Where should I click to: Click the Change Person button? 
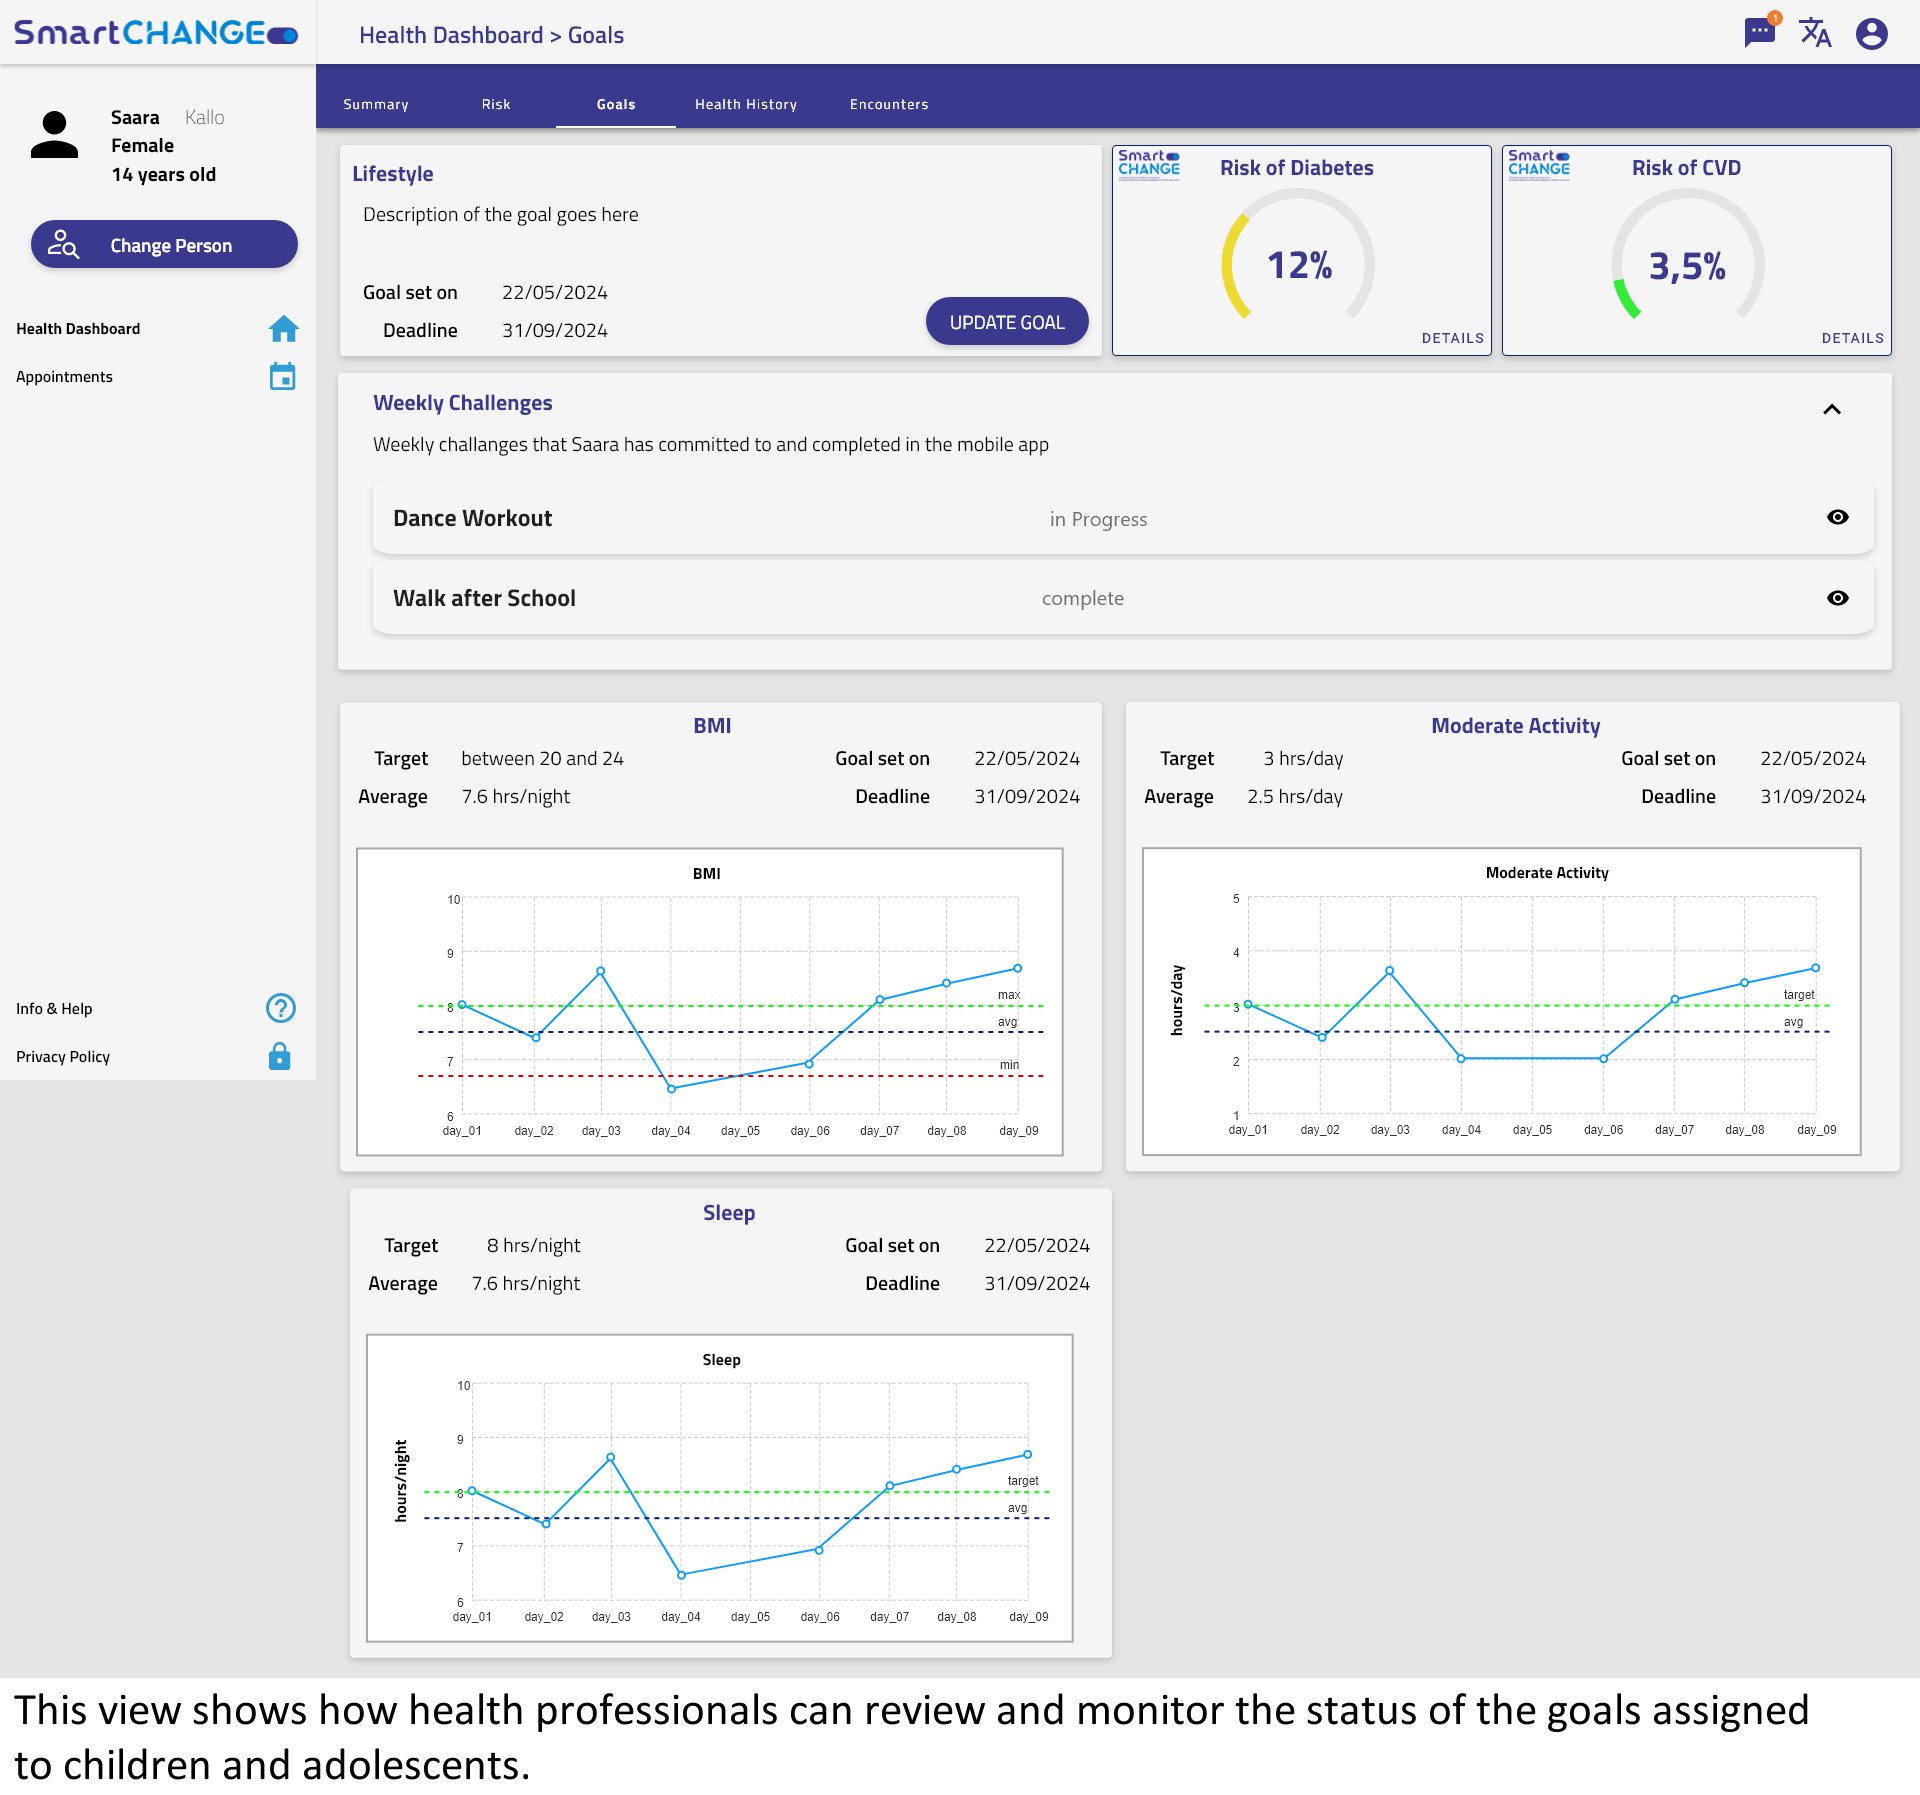pyautogui.click(x=164, y=245)
